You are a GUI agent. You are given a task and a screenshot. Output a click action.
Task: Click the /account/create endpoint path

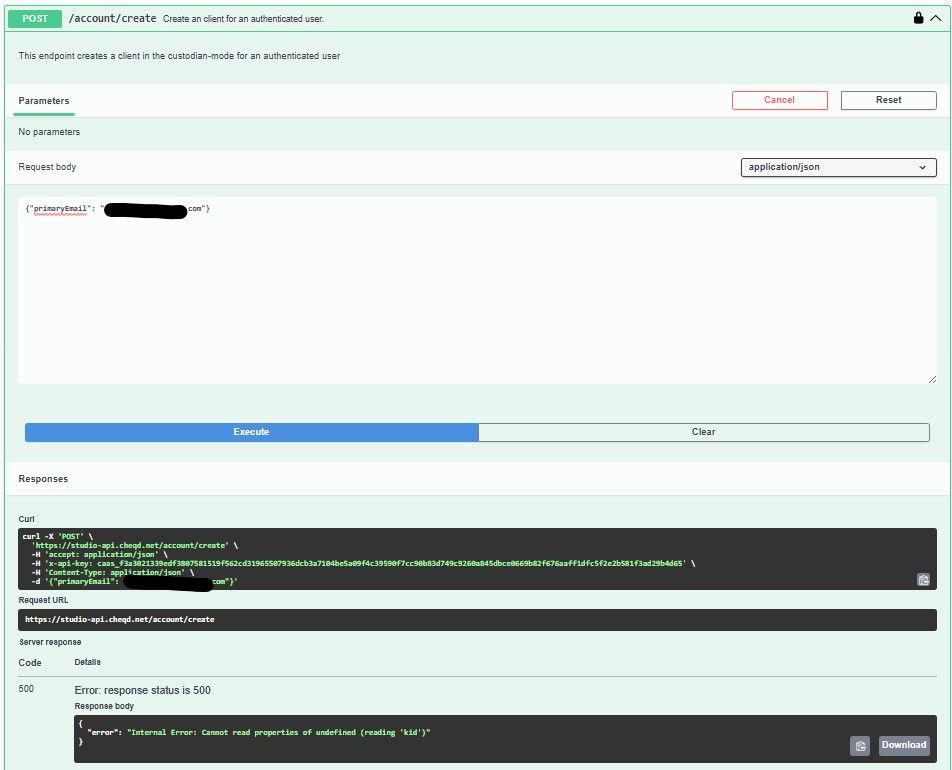[113, 19]
